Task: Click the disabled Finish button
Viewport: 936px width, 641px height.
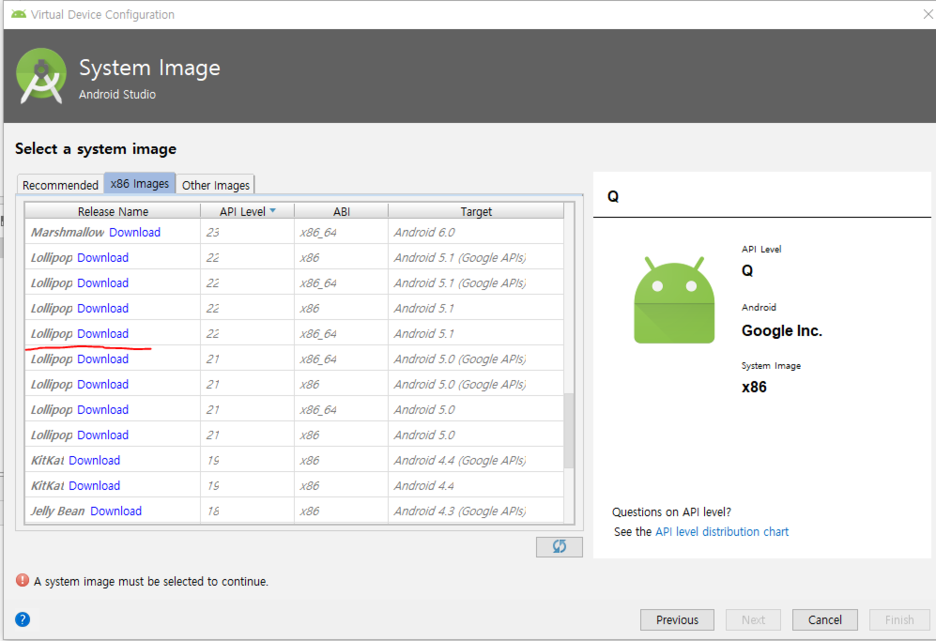Action: tap(899, 620)
